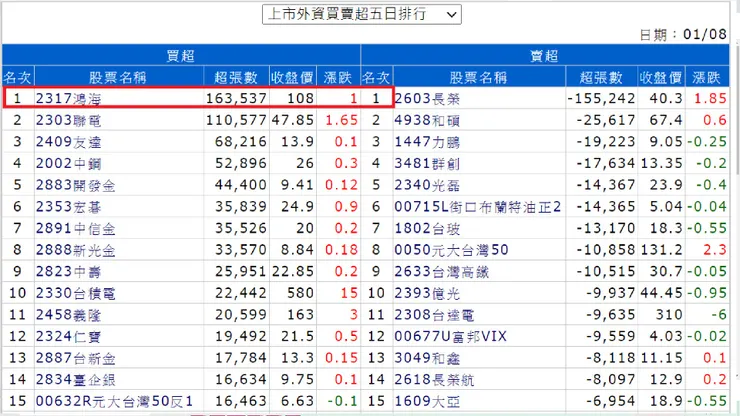Click 00715L街口布蘭特油正2 link
The image size is (740, 416).
[478, 207]
